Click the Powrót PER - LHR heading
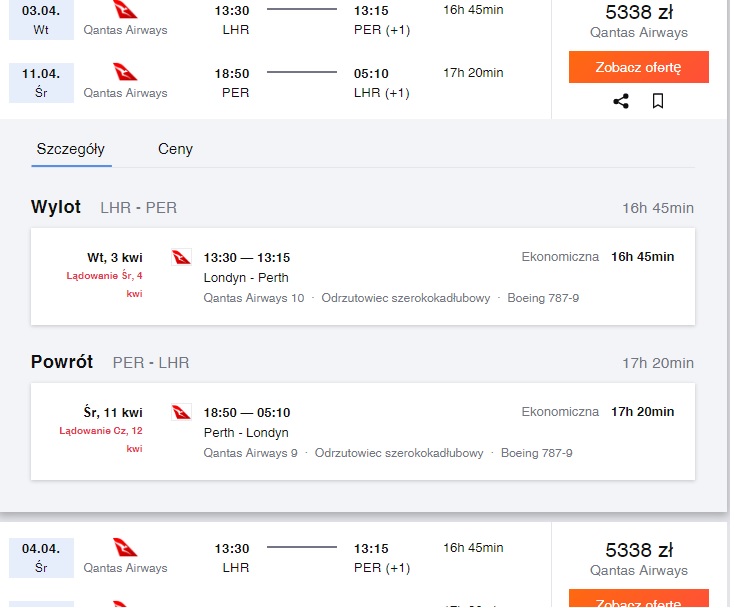This screenshot has height=608, width=734. click(x=110, y=362)
